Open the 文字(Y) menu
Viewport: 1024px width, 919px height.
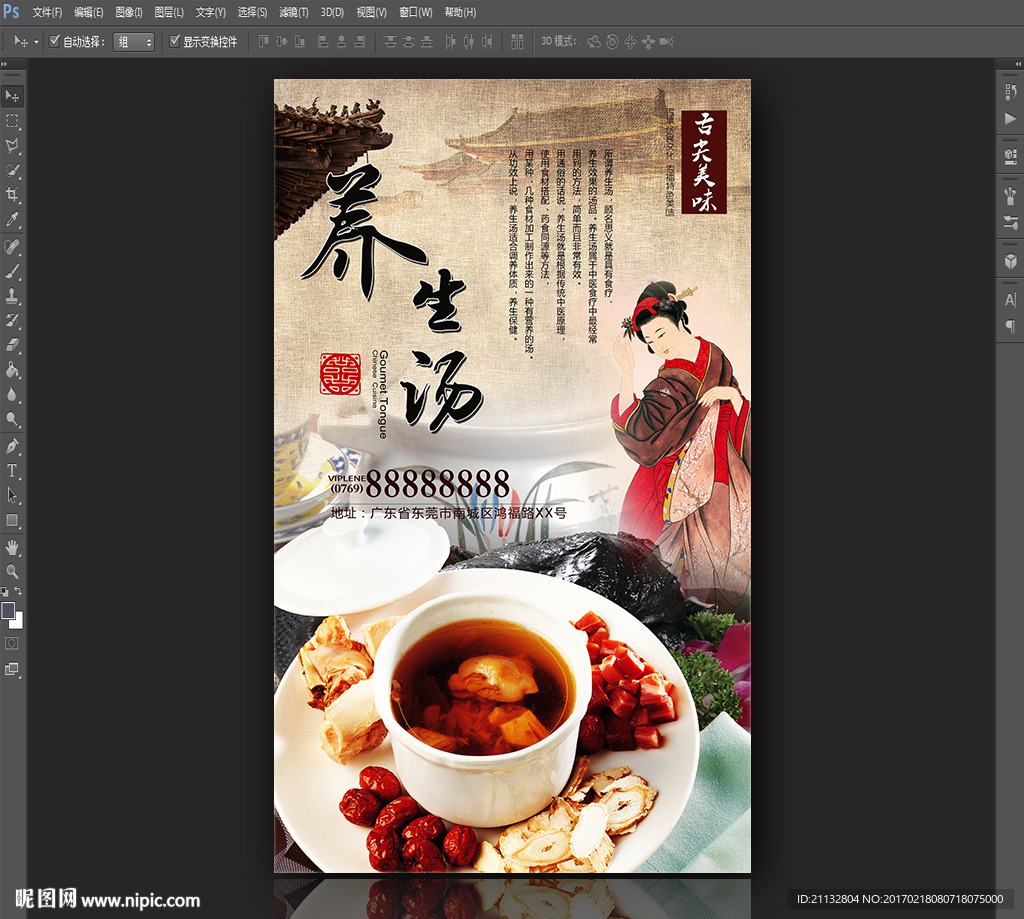(x=210, y=12)
